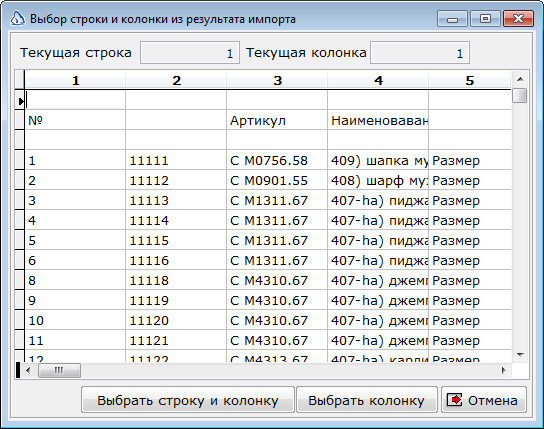Click the Выбрать строку и колонку button

click(188, 400)
